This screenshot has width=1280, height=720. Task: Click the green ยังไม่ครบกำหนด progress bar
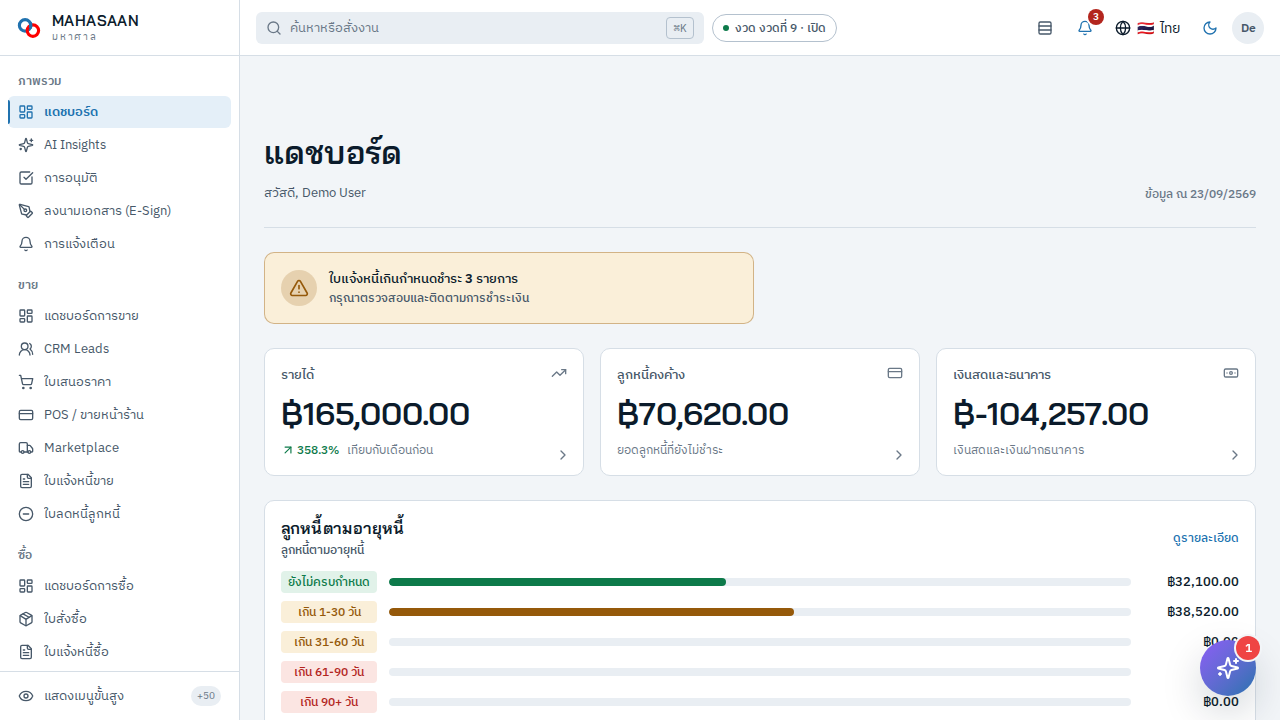point(557,582)
